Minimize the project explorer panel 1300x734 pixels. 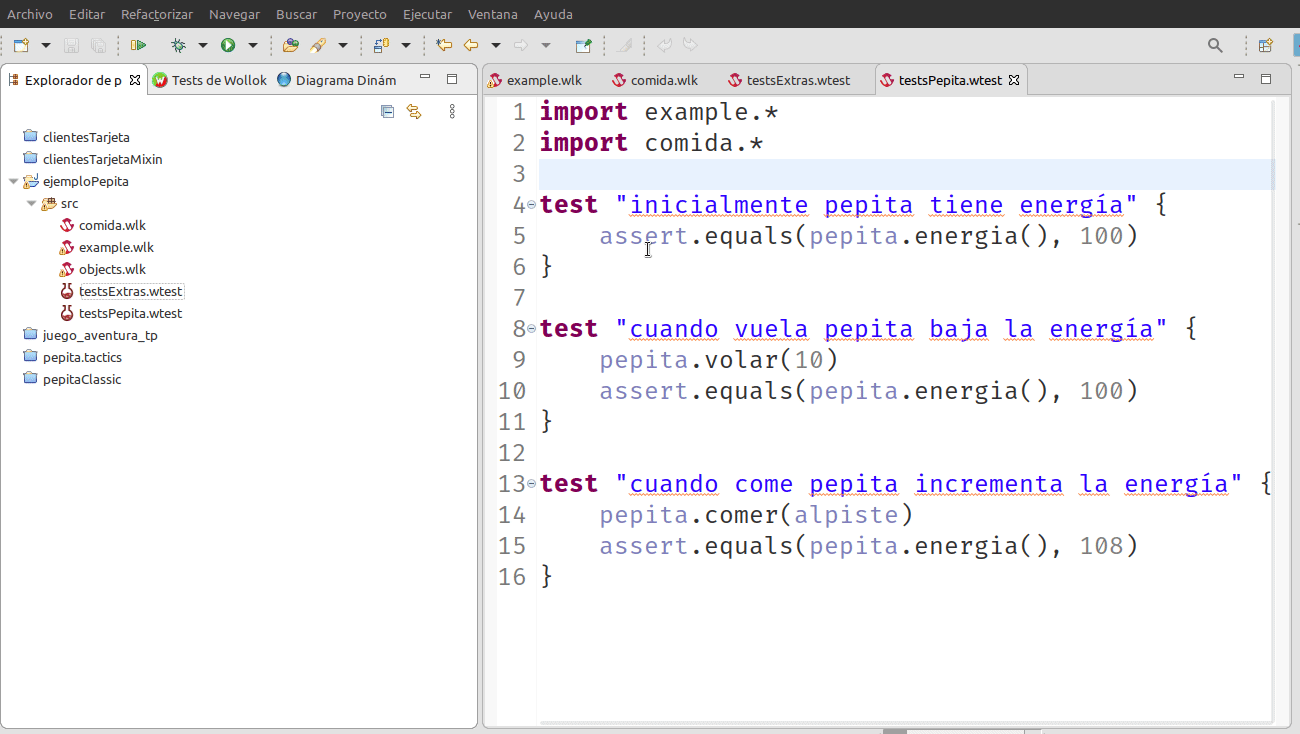coord(425,79)
